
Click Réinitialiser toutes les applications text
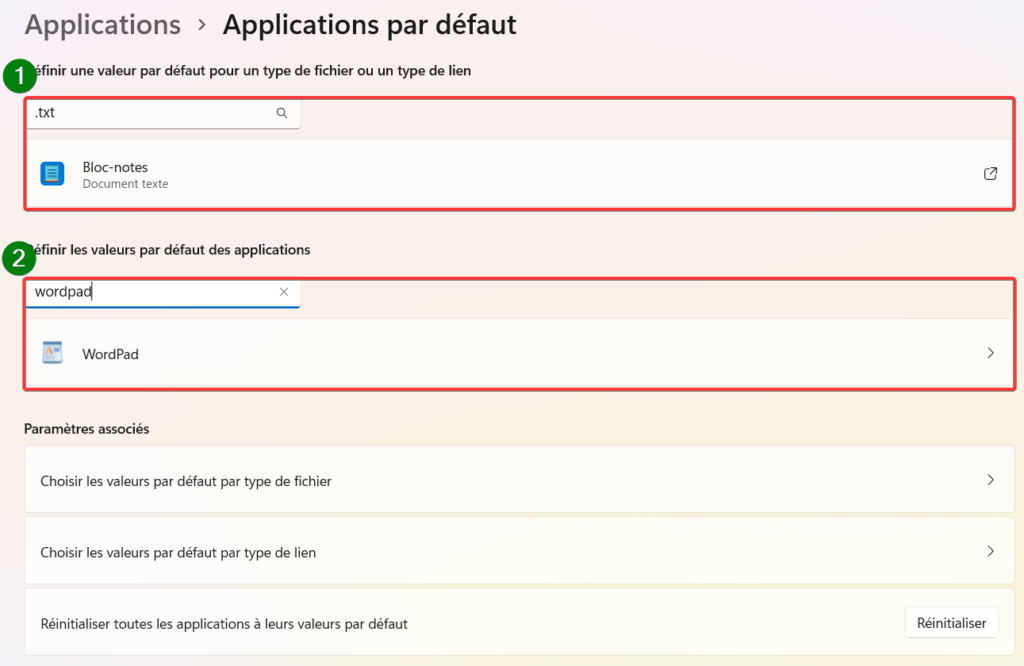coord(224,624)
